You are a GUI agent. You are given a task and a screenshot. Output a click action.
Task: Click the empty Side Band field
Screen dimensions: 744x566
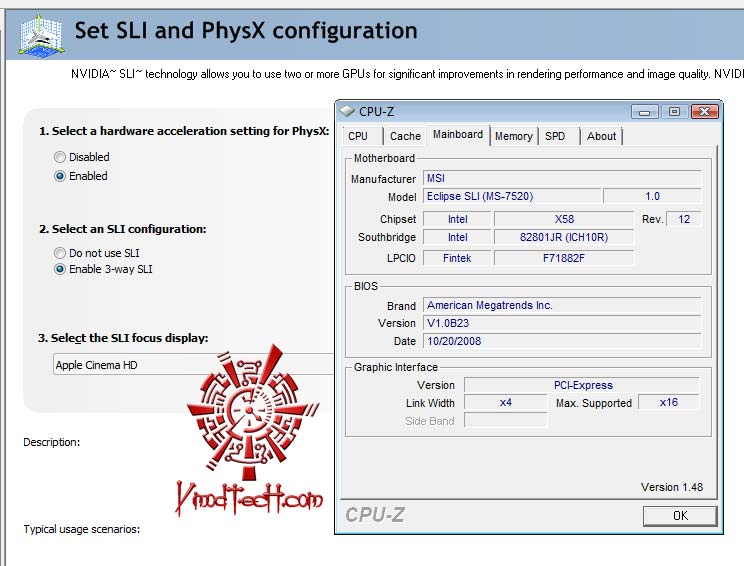click(x=505, y=420)
